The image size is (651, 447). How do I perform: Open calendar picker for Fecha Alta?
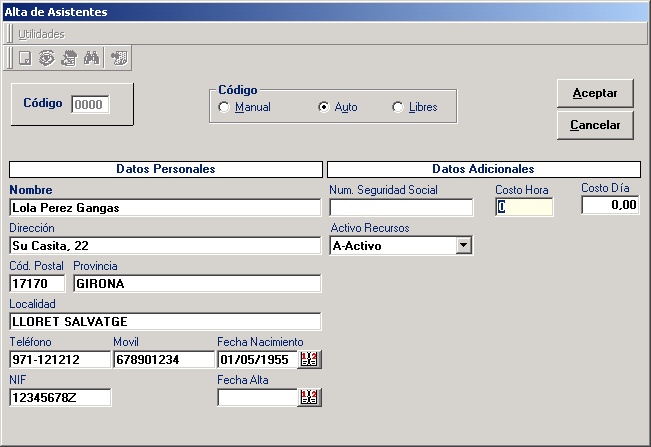coord(309,398)
